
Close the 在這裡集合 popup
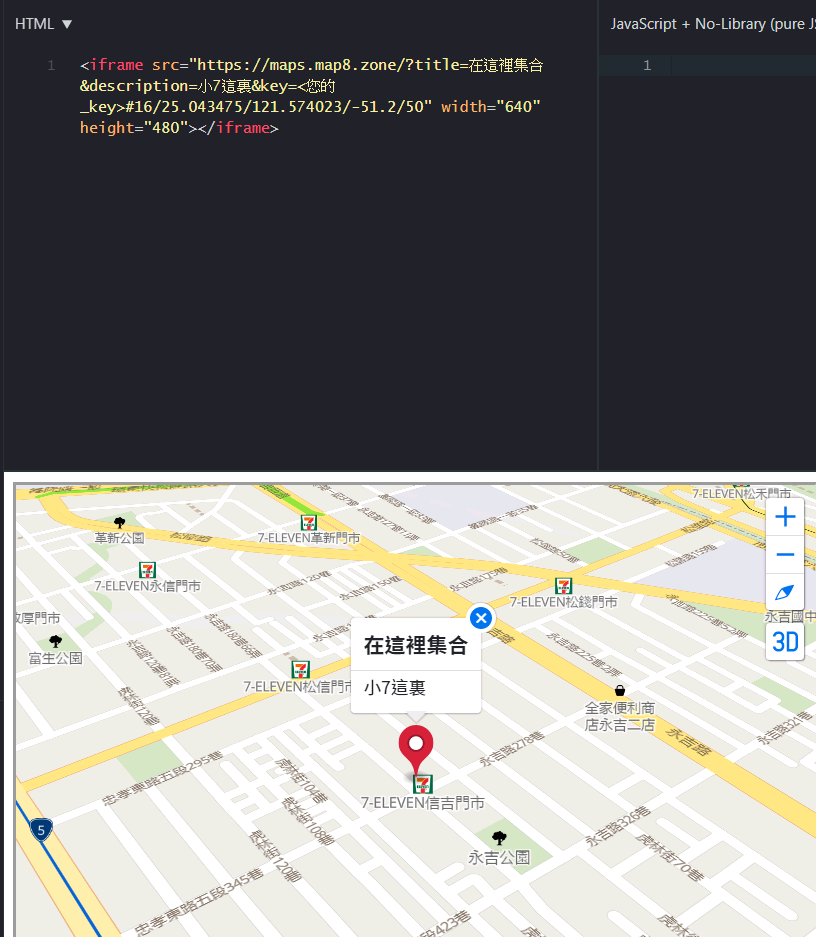coord(481,618)
